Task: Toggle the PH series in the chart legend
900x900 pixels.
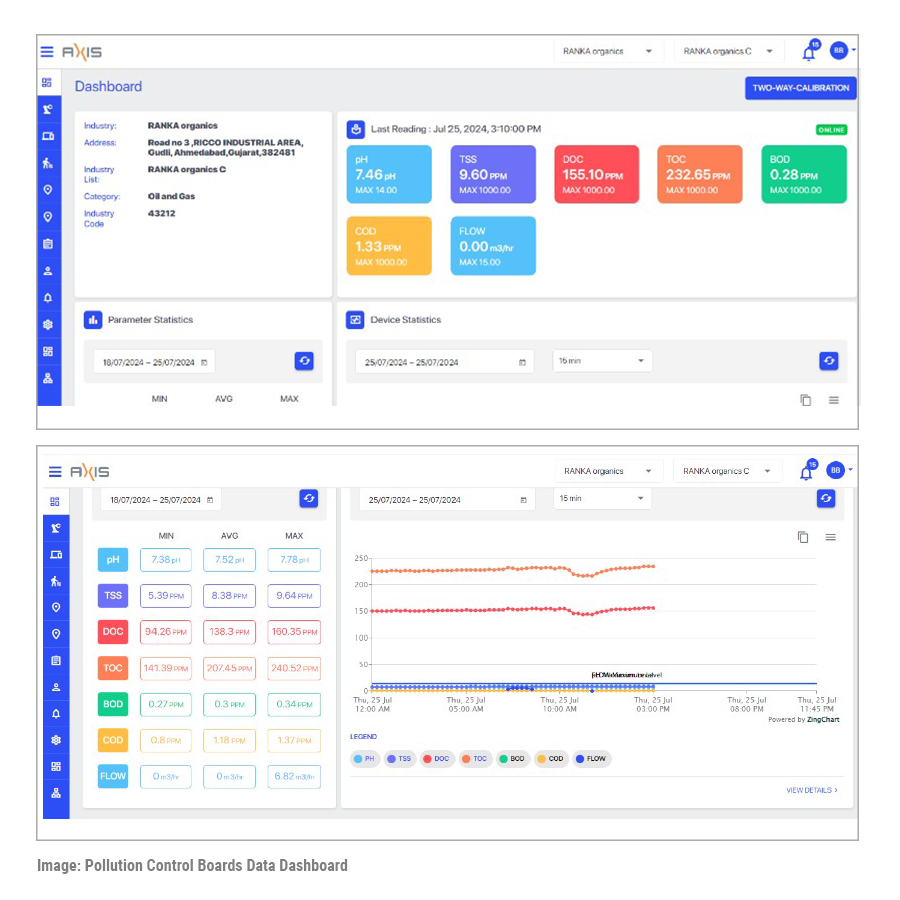Action: [x=364, y=759]
